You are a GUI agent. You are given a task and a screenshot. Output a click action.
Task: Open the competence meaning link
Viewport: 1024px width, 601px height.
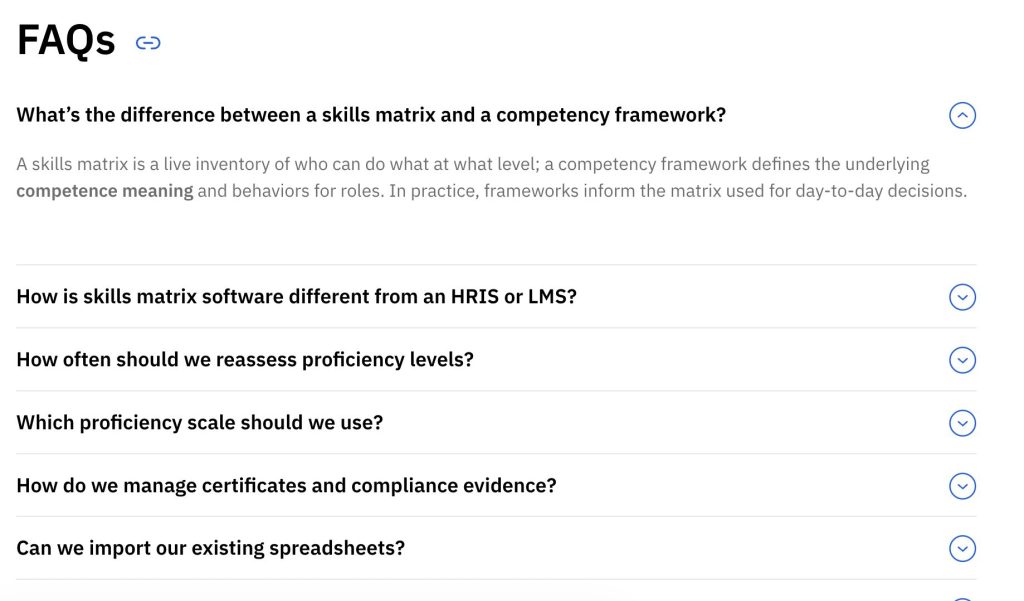[x=104, y=190]
